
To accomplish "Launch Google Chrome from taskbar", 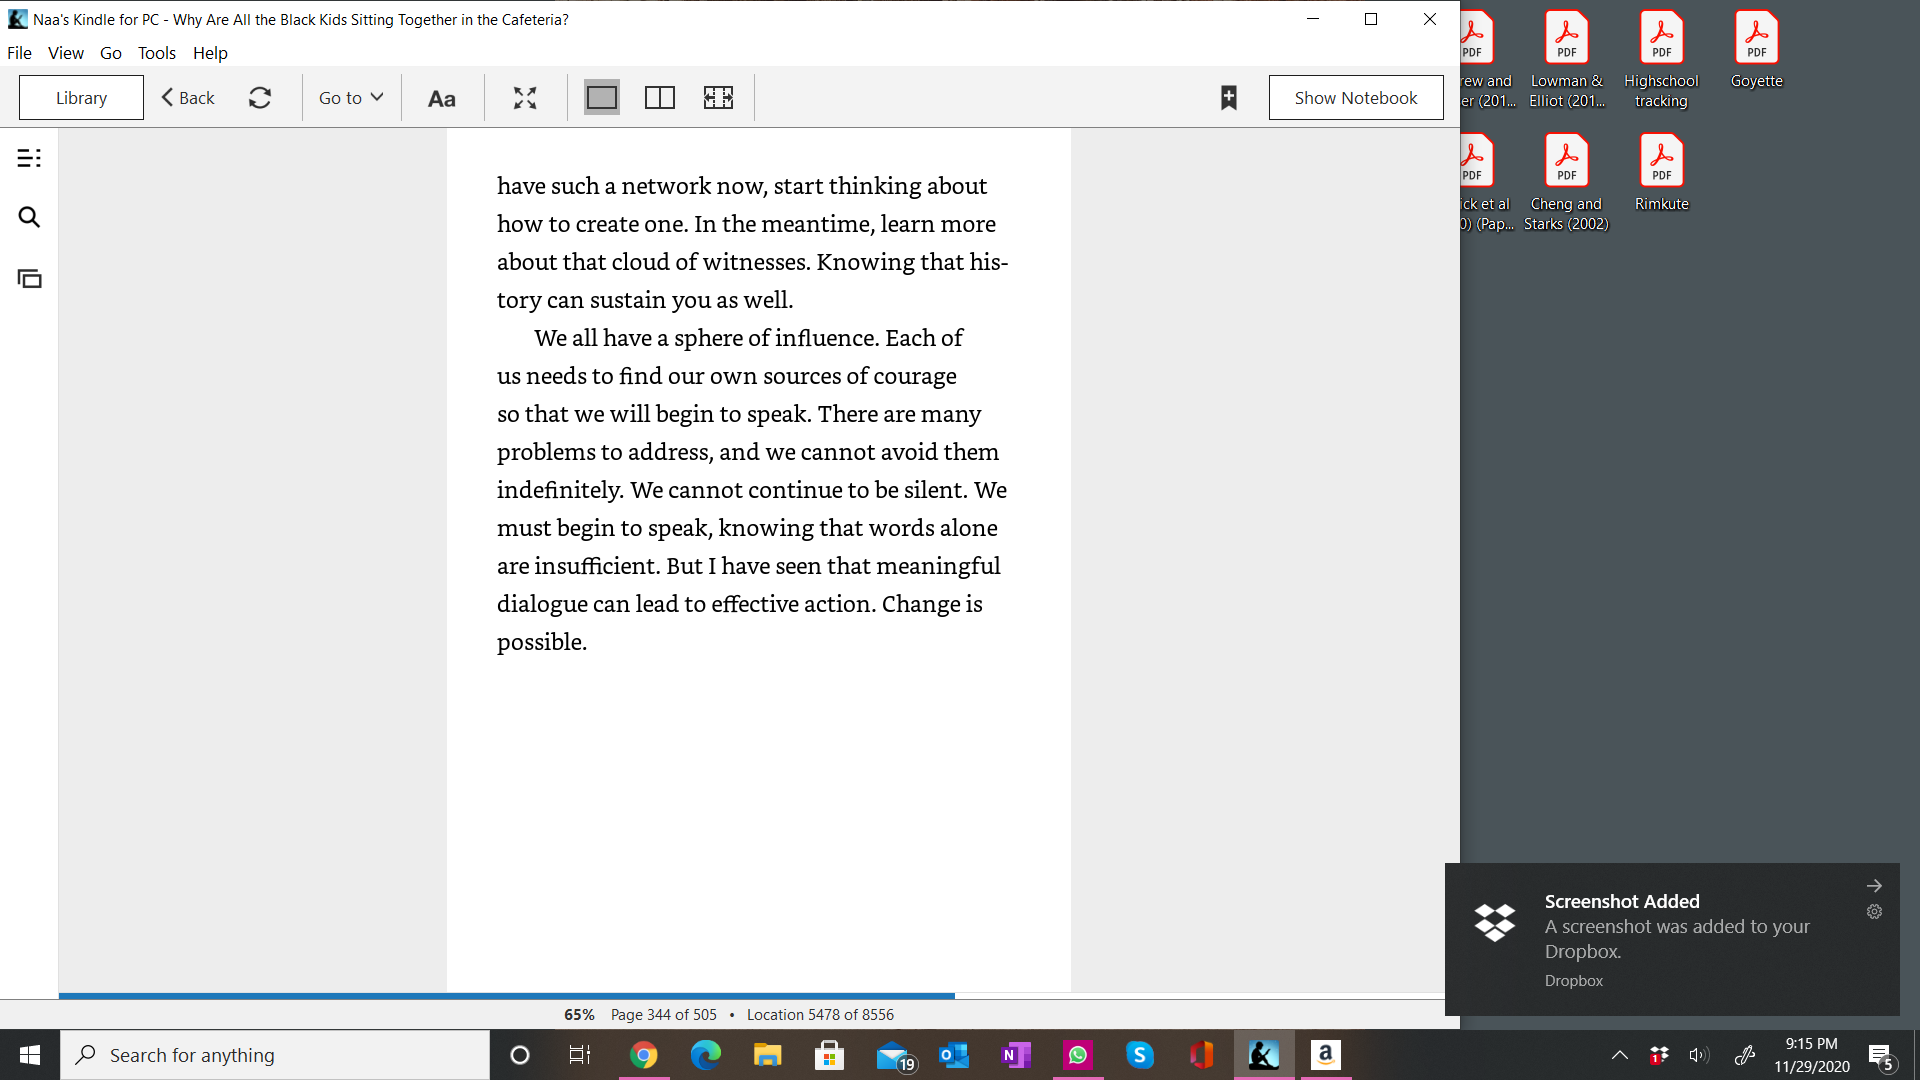I will tap(644, 1055).
